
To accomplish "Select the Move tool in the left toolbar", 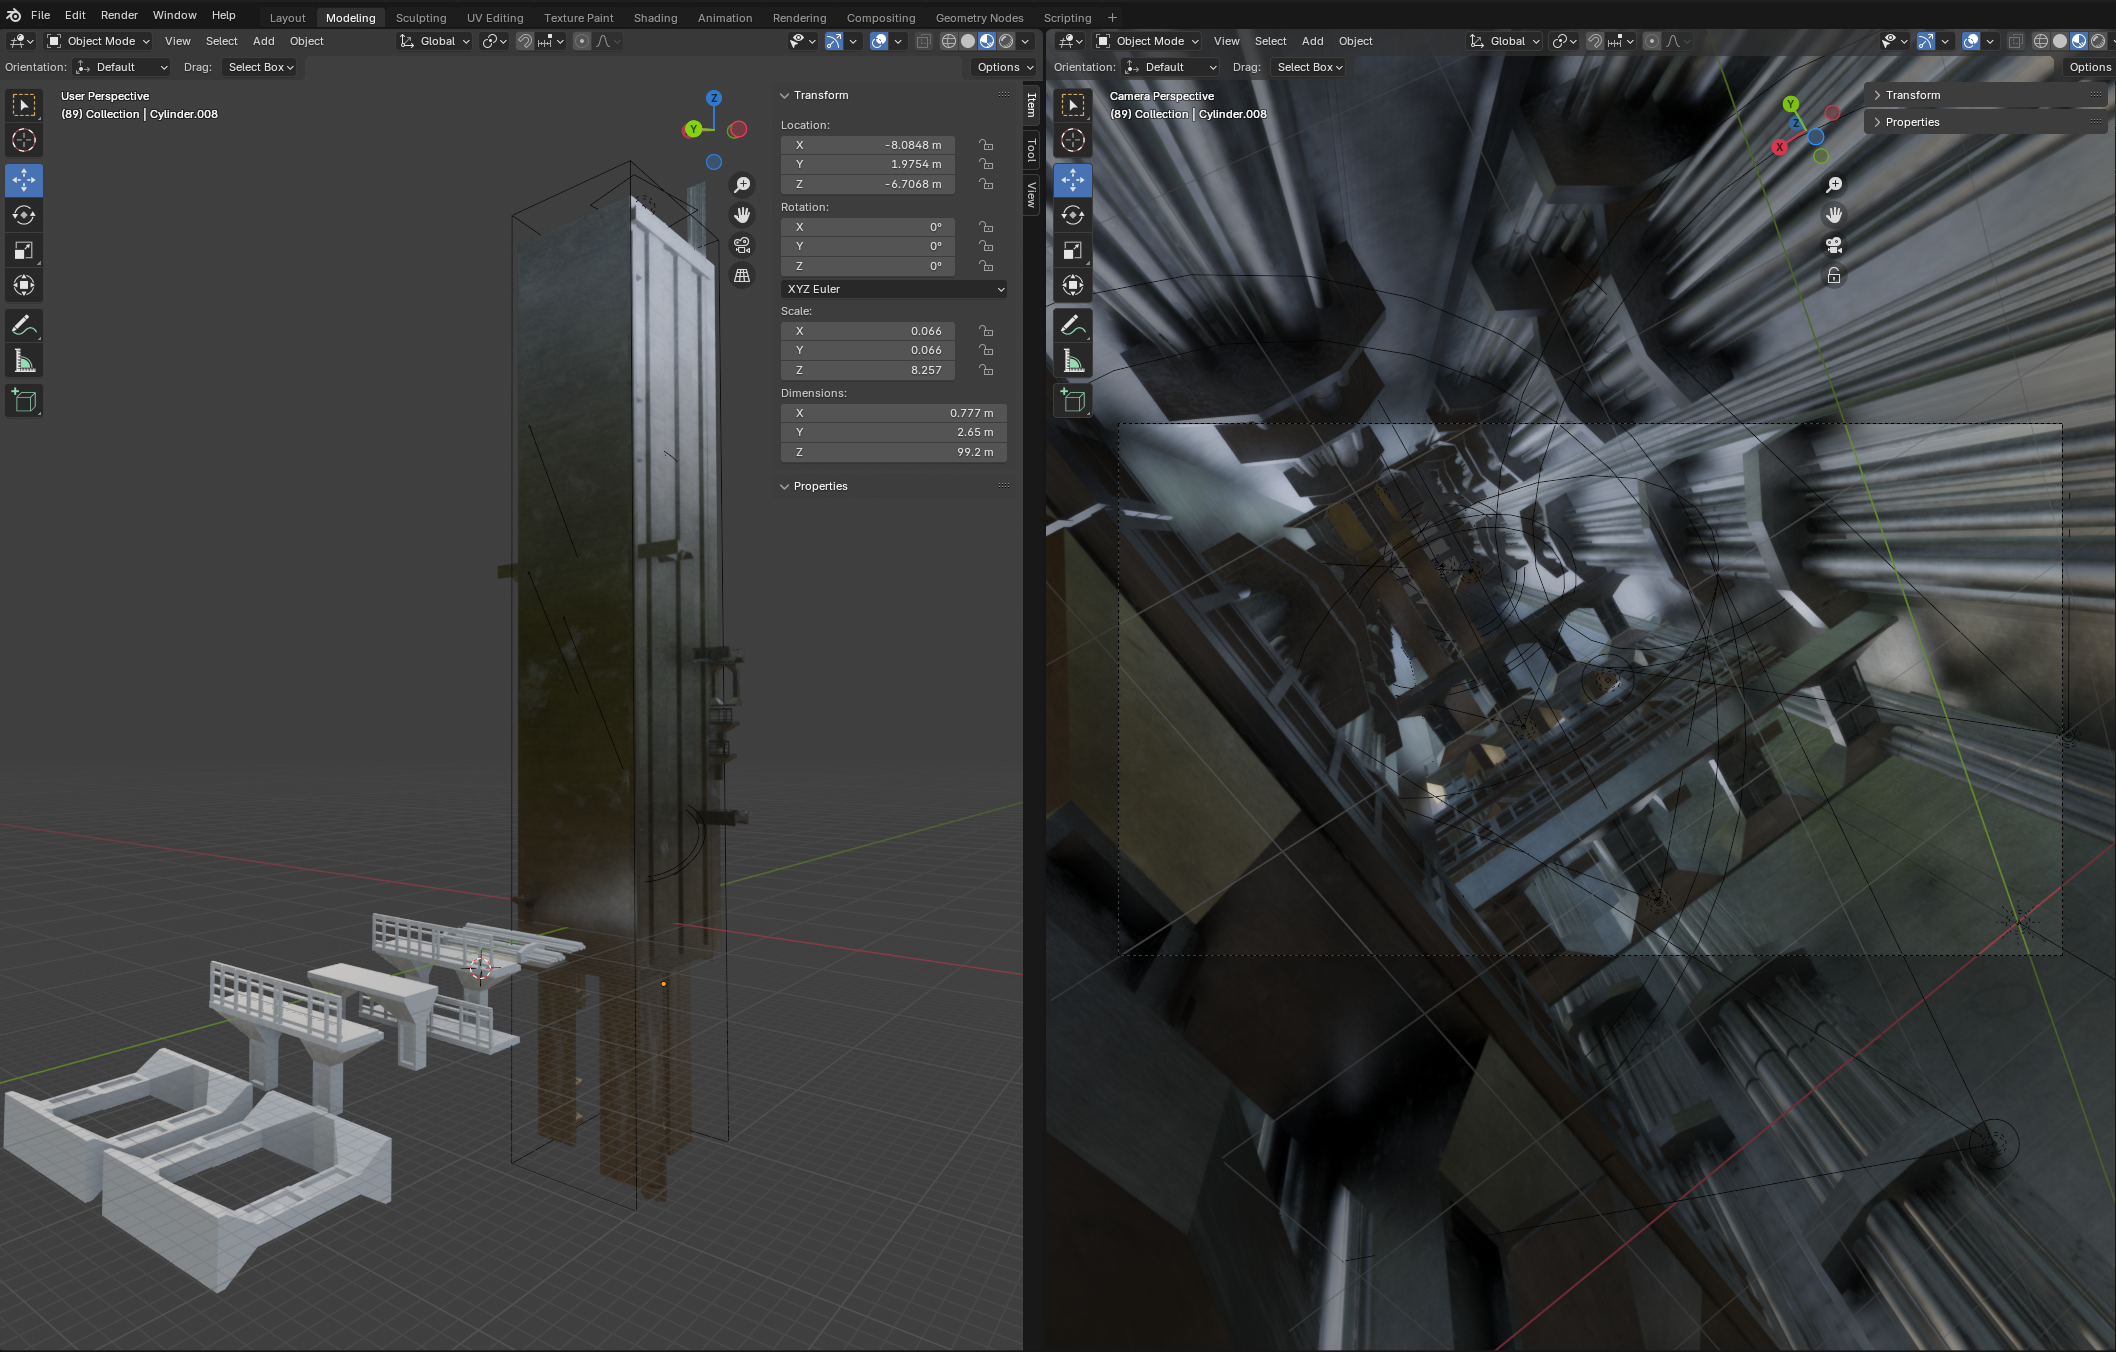I will [23, 180].
